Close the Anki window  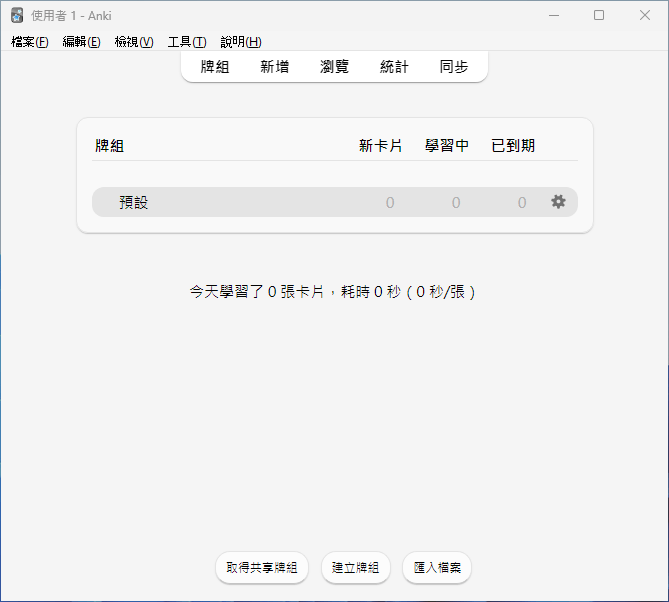(x=645, y=15)
